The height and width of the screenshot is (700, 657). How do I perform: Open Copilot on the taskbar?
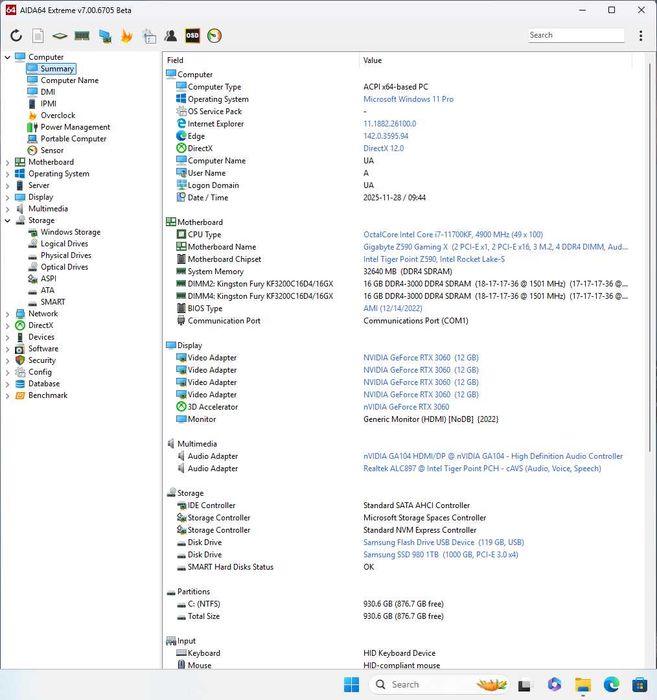click(554, 684)
